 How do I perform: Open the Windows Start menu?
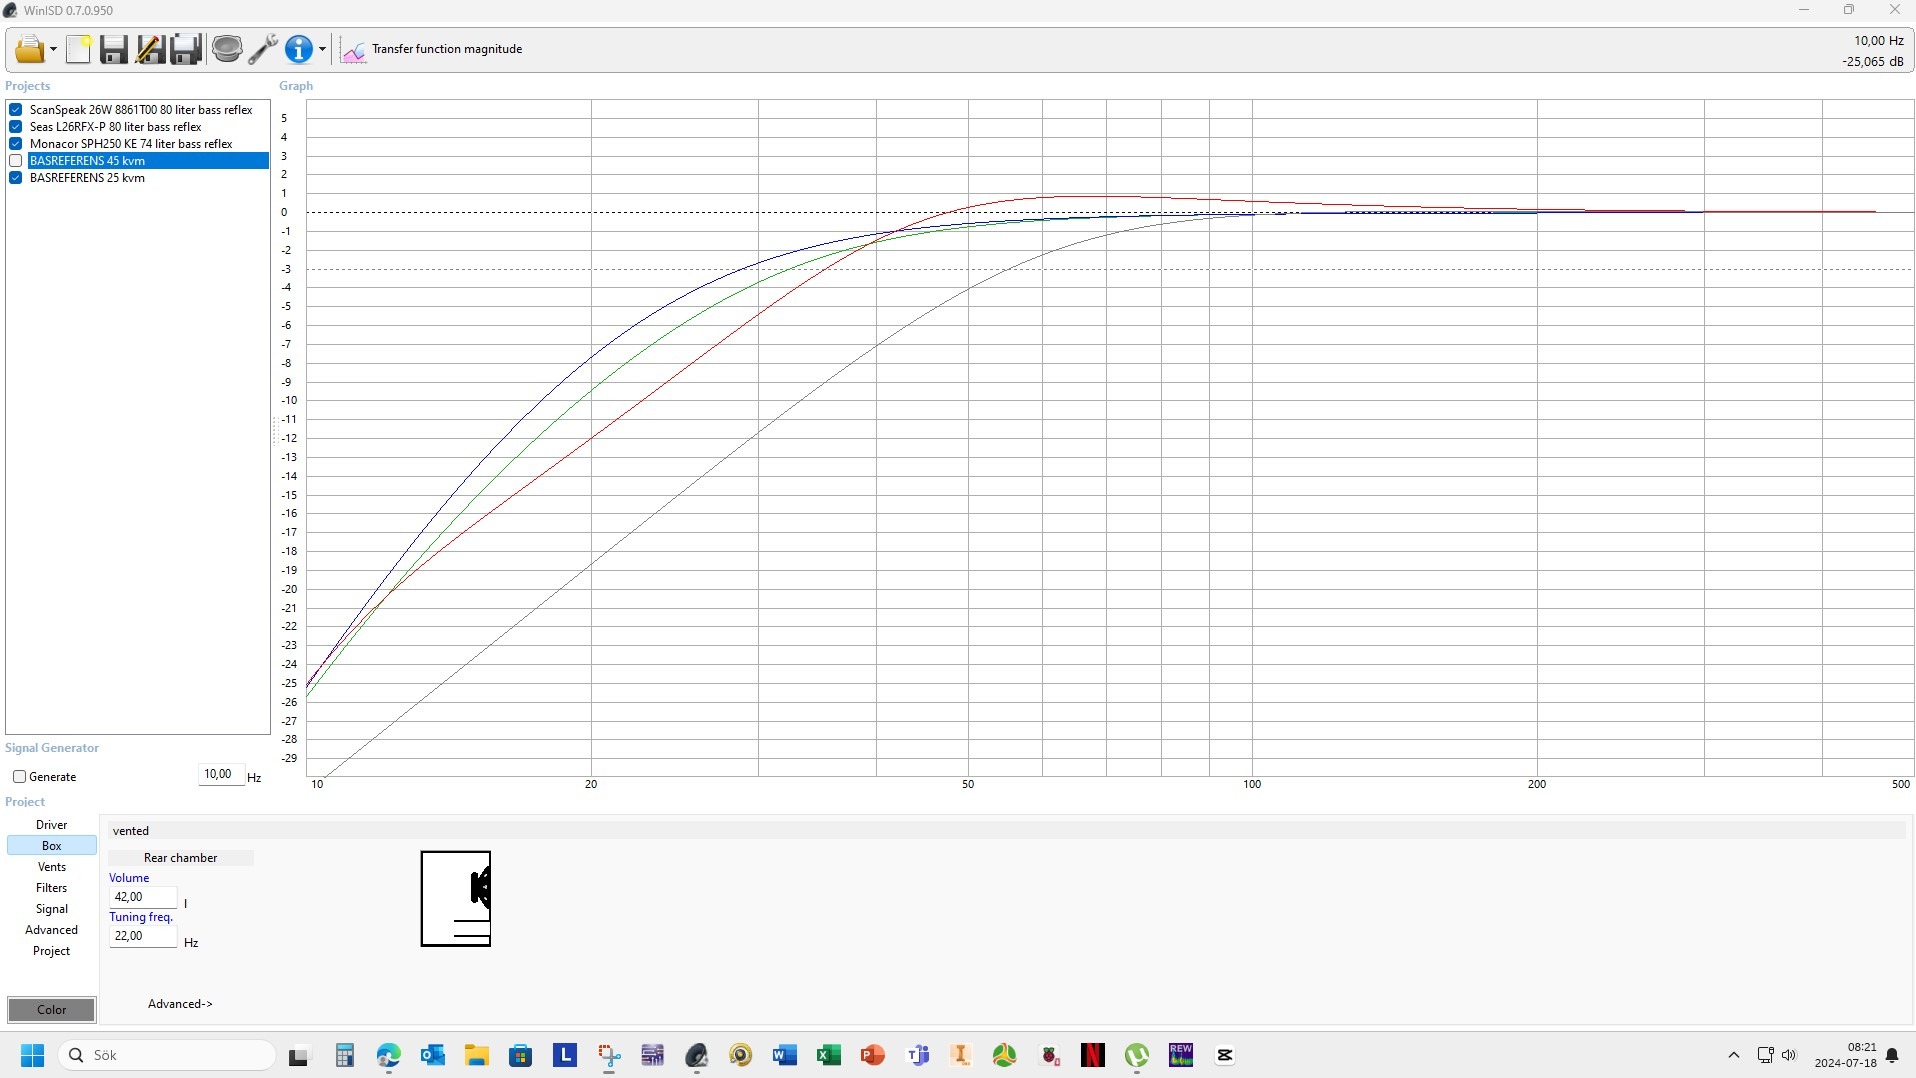[32, 1055]
